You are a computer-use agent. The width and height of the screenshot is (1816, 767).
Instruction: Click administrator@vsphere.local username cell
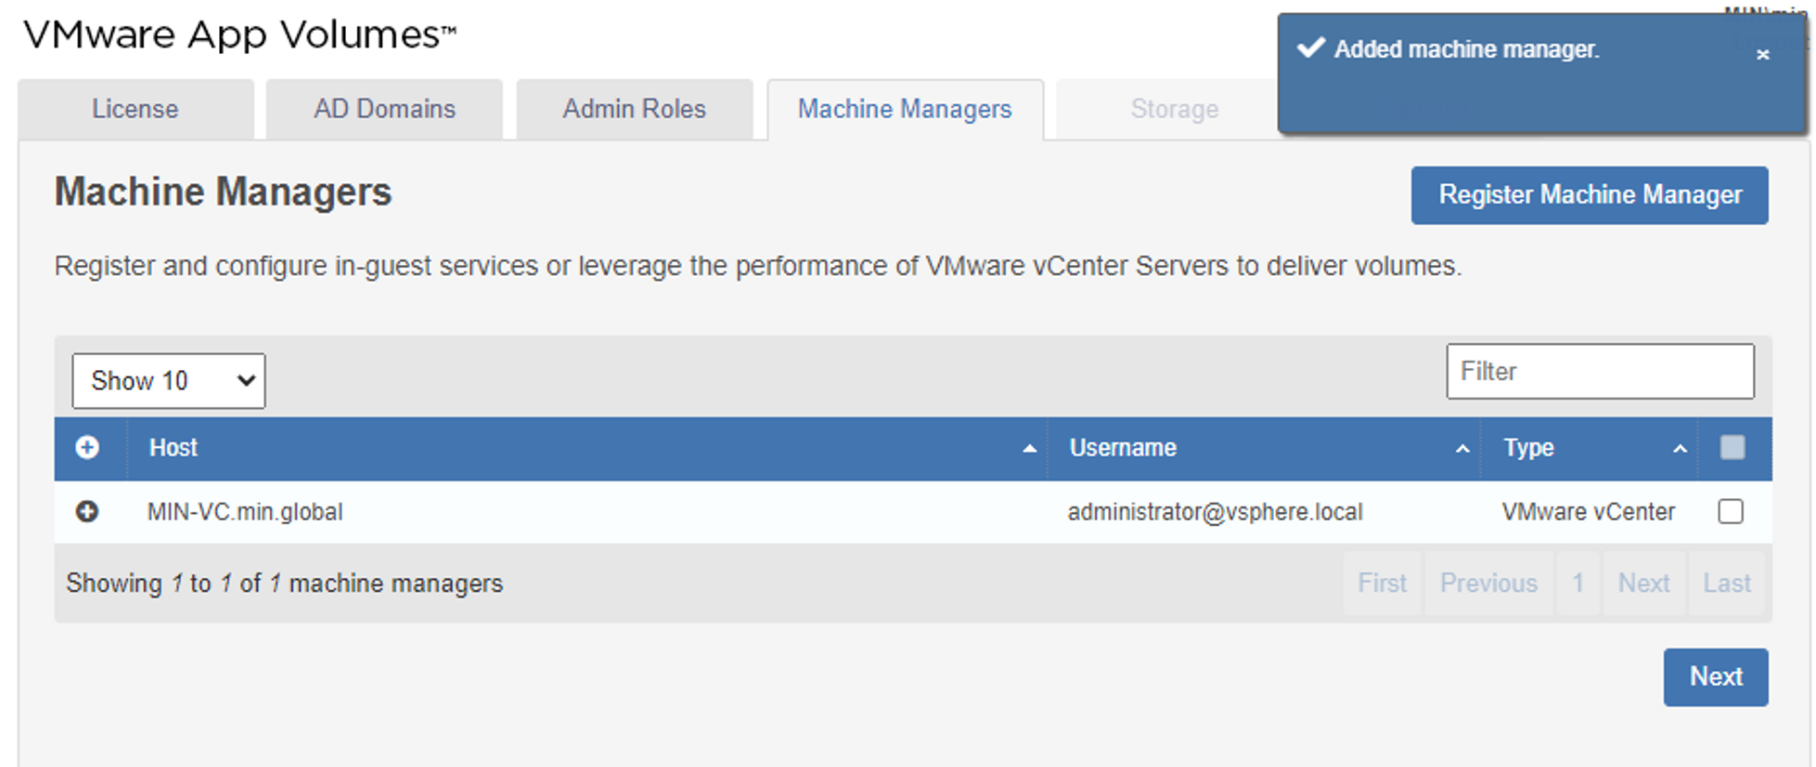tap(1215, 512)
